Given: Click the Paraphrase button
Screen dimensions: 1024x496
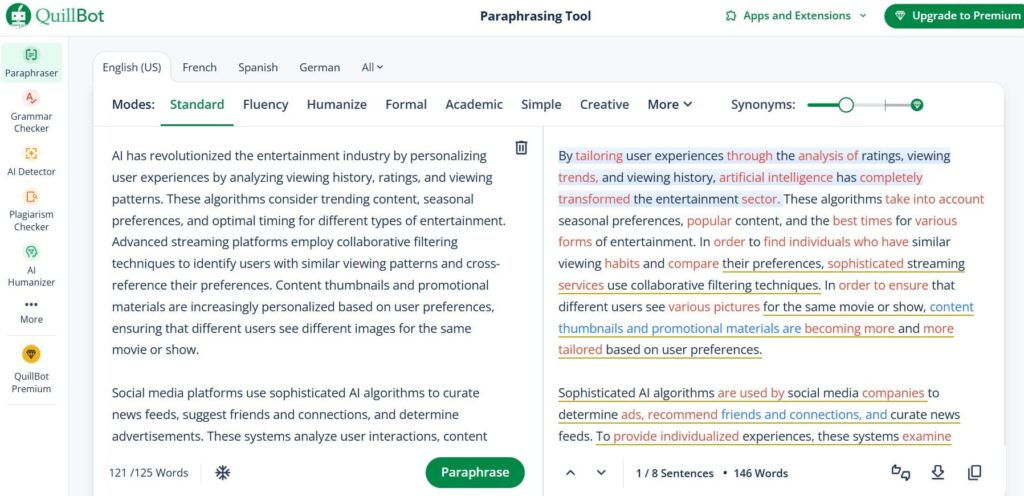Looking at the screenshot, I should pos(475,473).
